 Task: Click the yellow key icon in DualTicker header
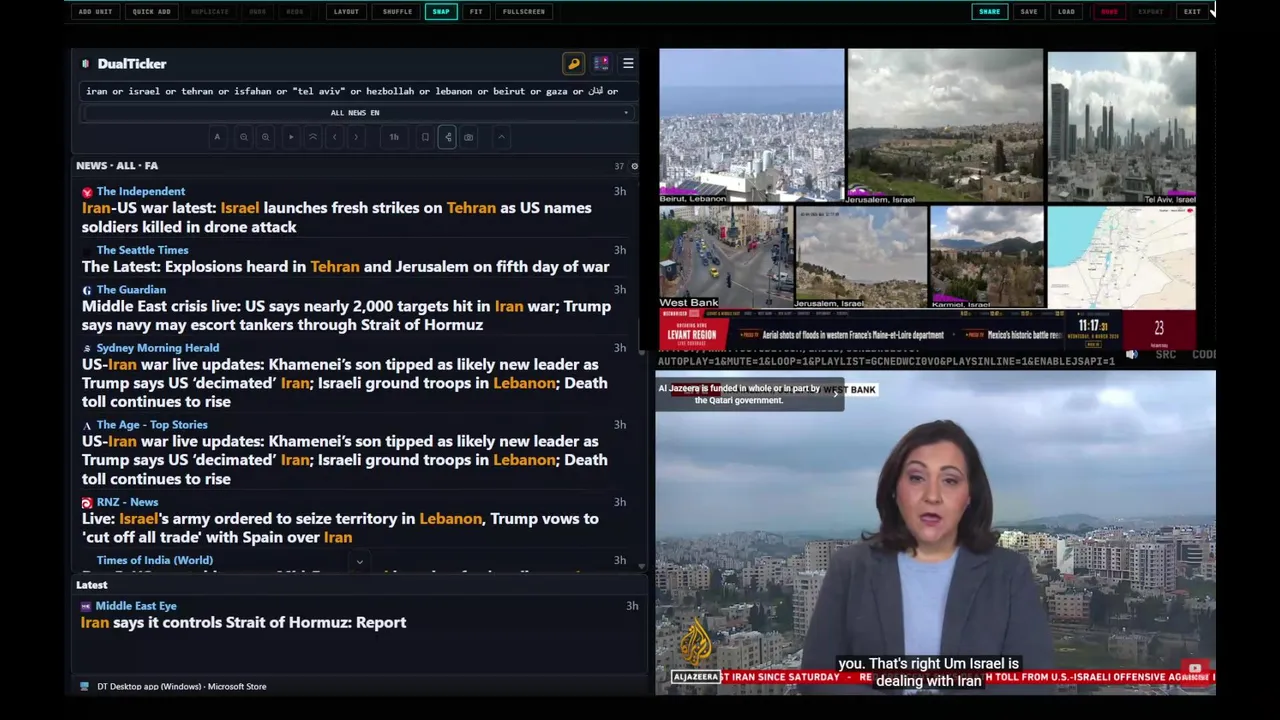(574, 63)
